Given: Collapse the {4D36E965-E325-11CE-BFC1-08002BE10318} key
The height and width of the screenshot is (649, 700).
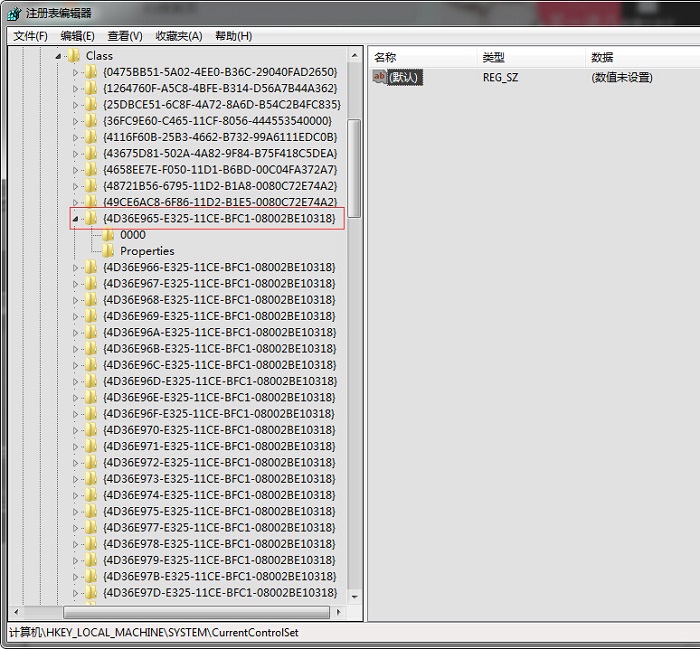Looking at the screenshot, I should click(x=75, y=219).
